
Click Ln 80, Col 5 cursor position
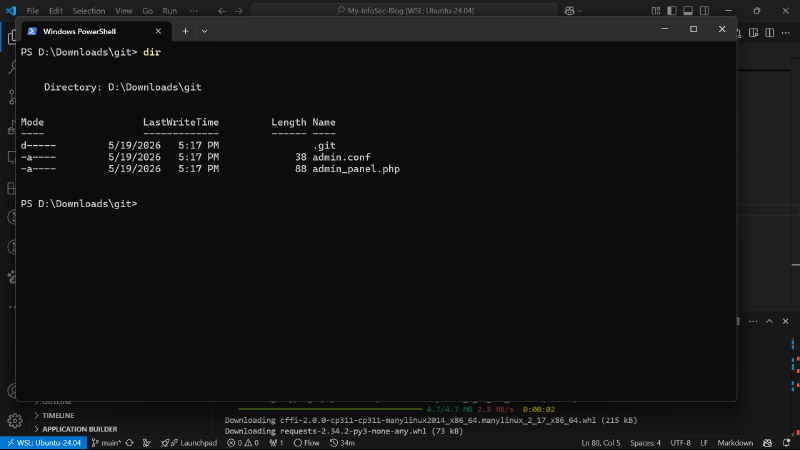[x=601, y=443]
